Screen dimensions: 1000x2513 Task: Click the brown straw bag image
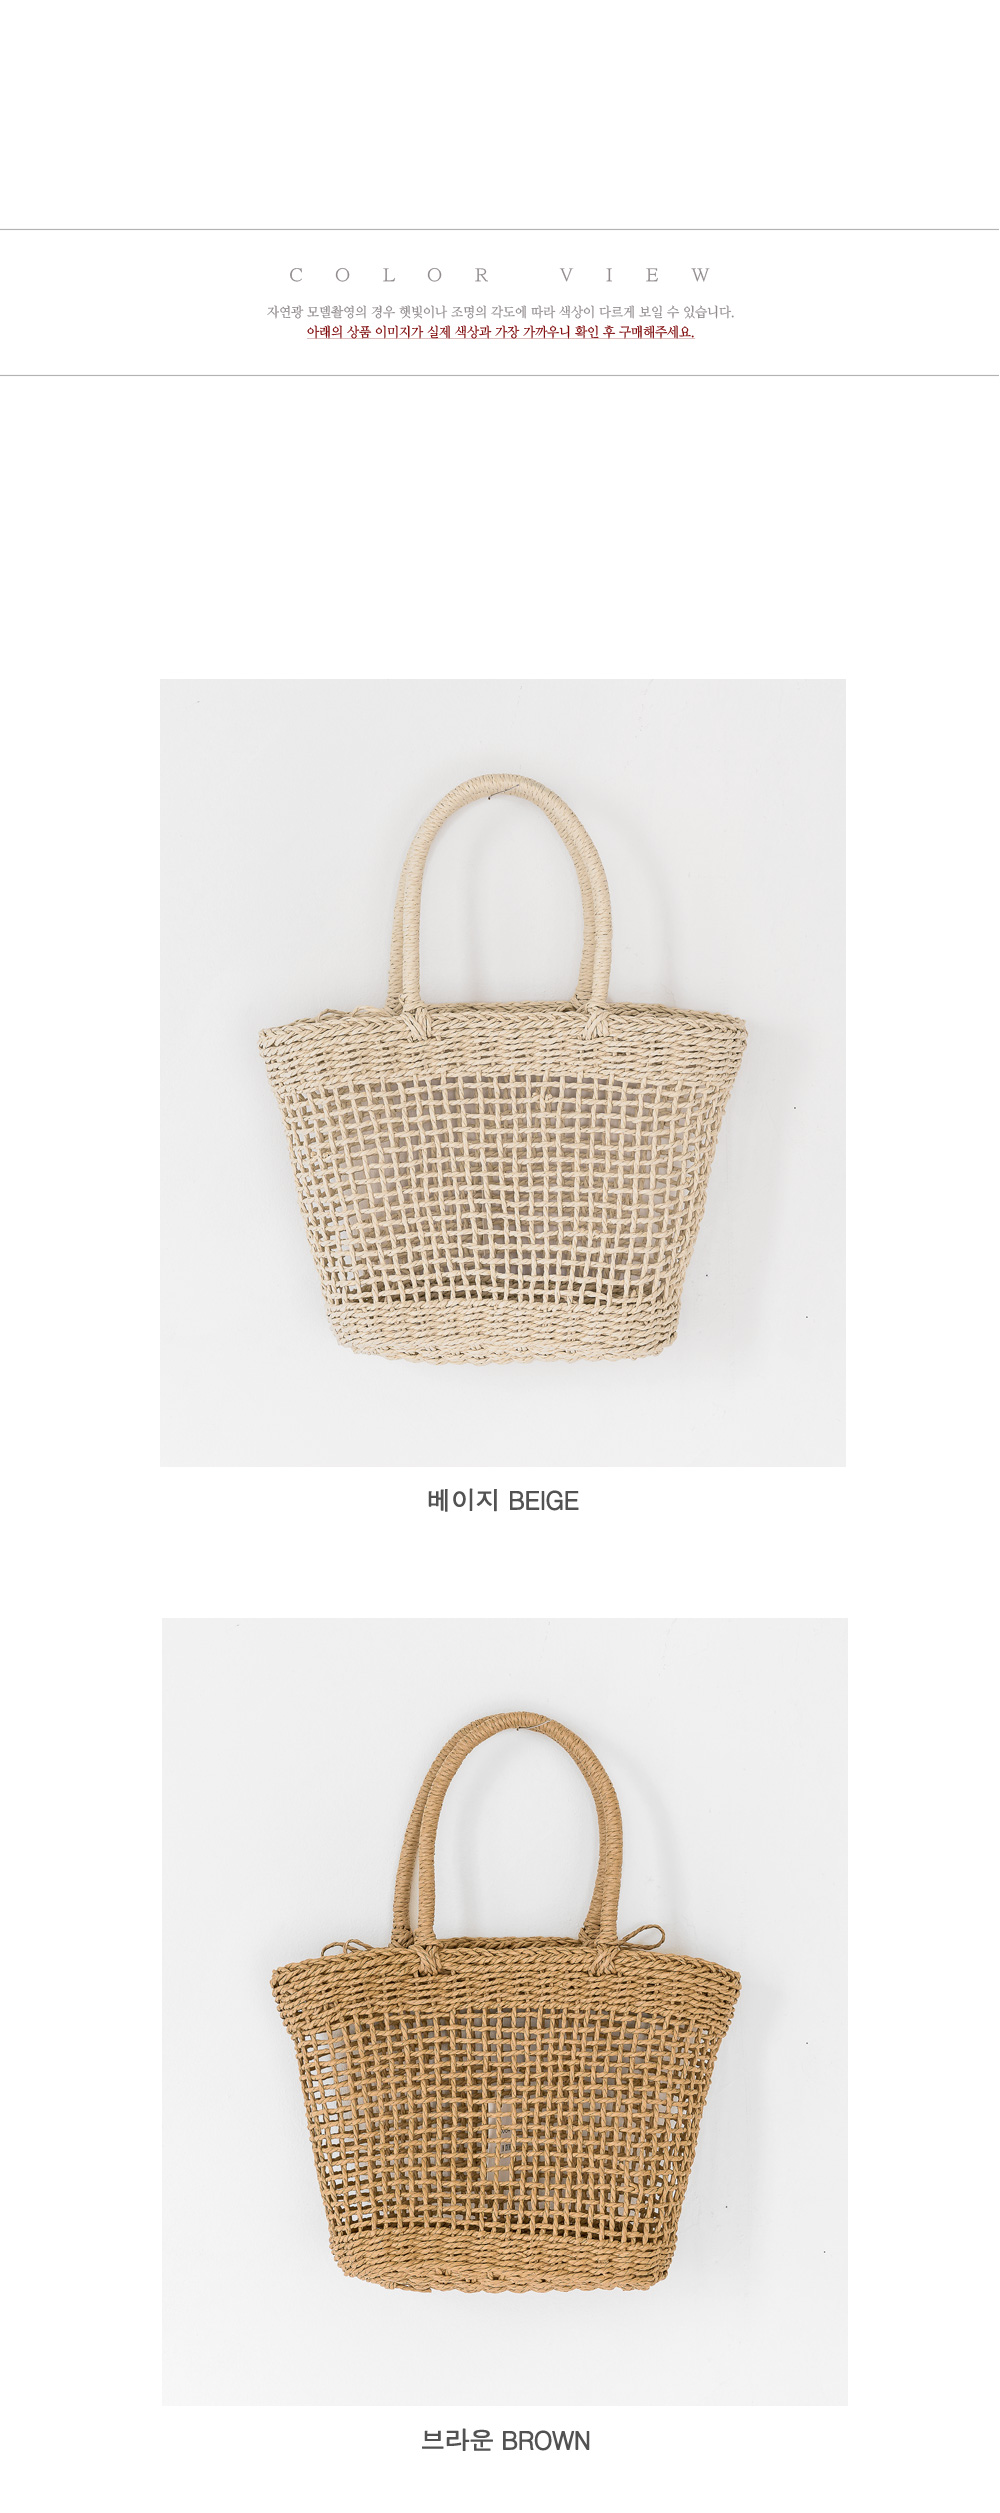click(x=505, y=2011)
